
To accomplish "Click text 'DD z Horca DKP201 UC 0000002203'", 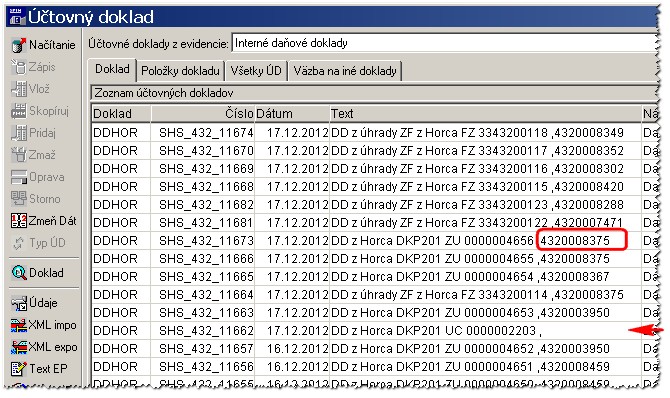I will pyautogui.click(x=434, y=330).
